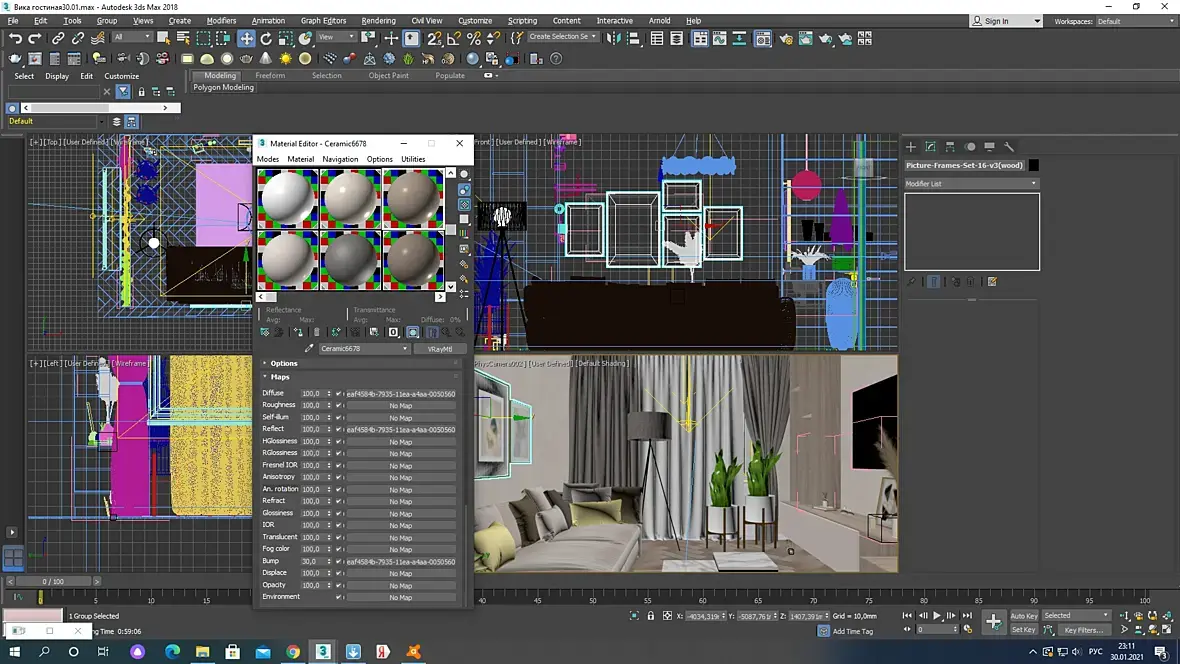
Task: Click the Mirror tool icon
Action: click(x=613, y=38)
